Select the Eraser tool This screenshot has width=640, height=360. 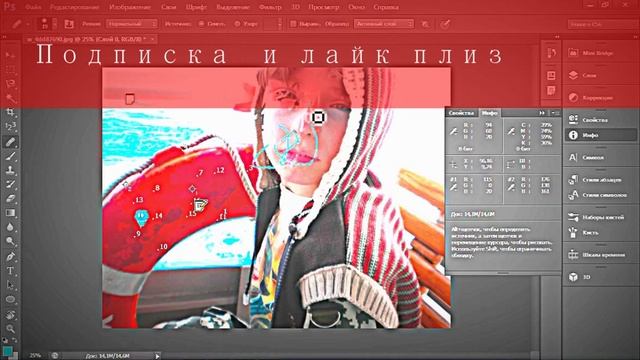click(x=10, y=198)
